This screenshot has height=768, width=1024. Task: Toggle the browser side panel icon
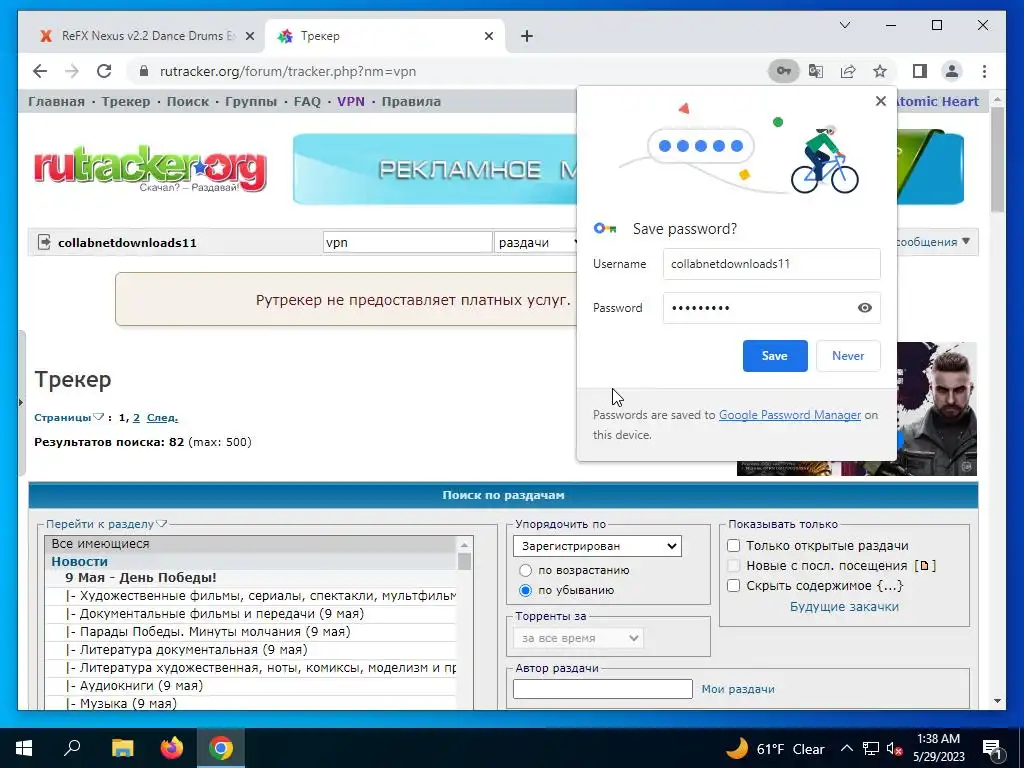tap(920, 71)
